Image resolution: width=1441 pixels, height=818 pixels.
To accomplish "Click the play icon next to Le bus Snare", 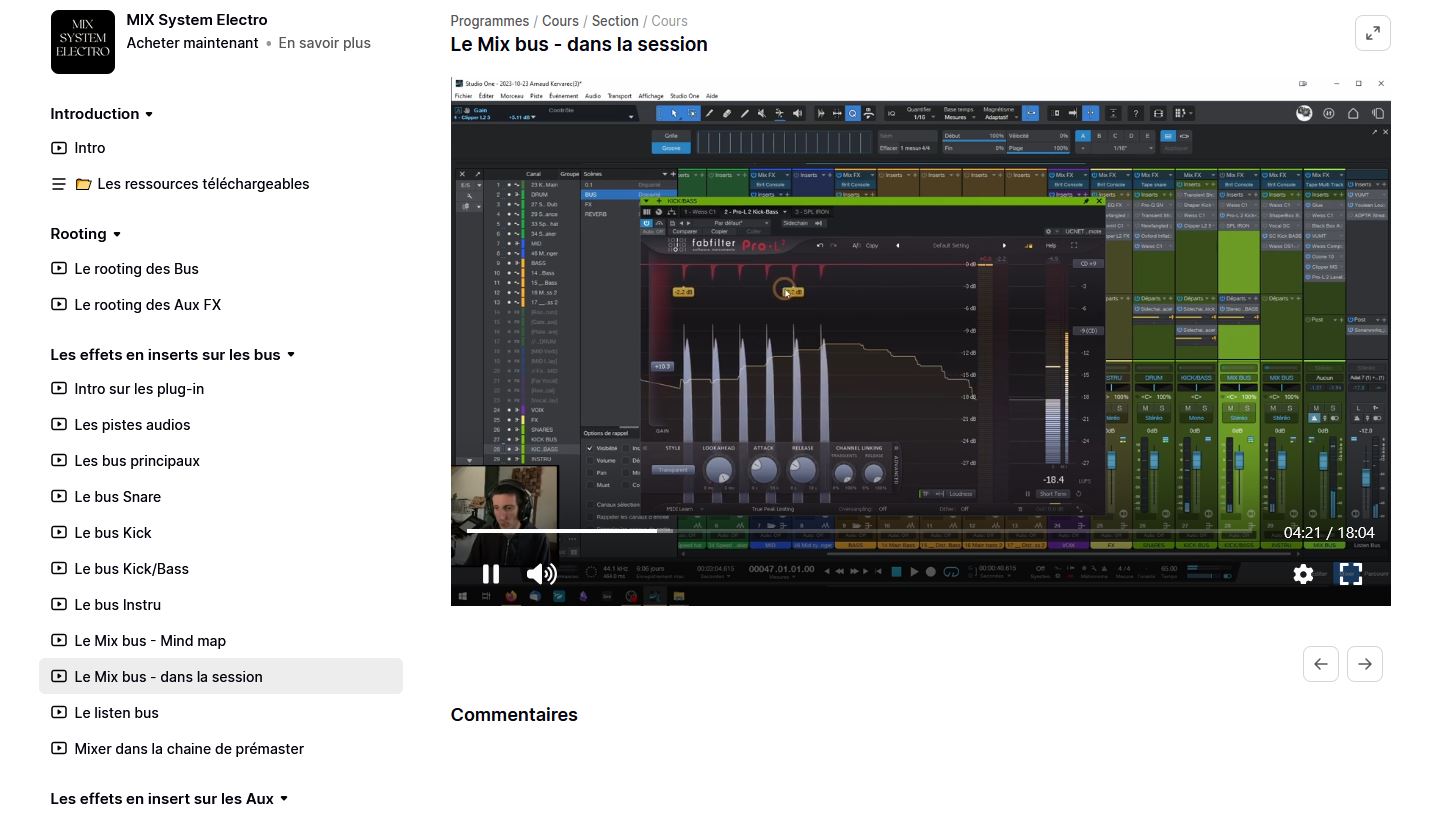I will click(x=58, y=496).
